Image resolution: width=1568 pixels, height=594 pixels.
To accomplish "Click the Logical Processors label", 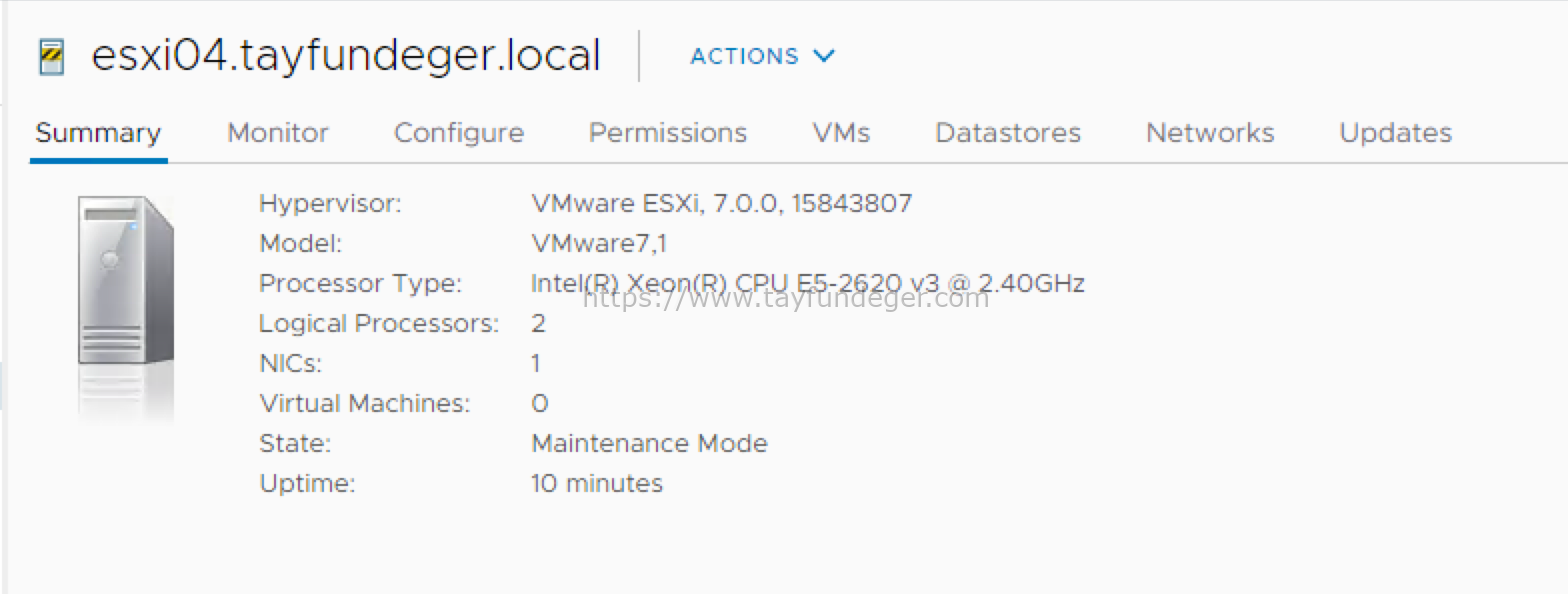I will pos(379,324).
